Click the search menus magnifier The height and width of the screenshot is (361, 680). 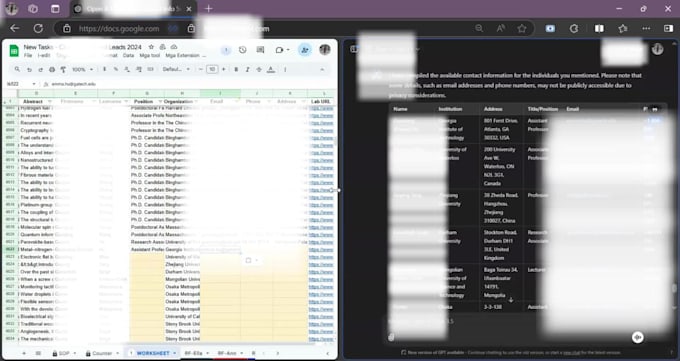tap(17, 69)
